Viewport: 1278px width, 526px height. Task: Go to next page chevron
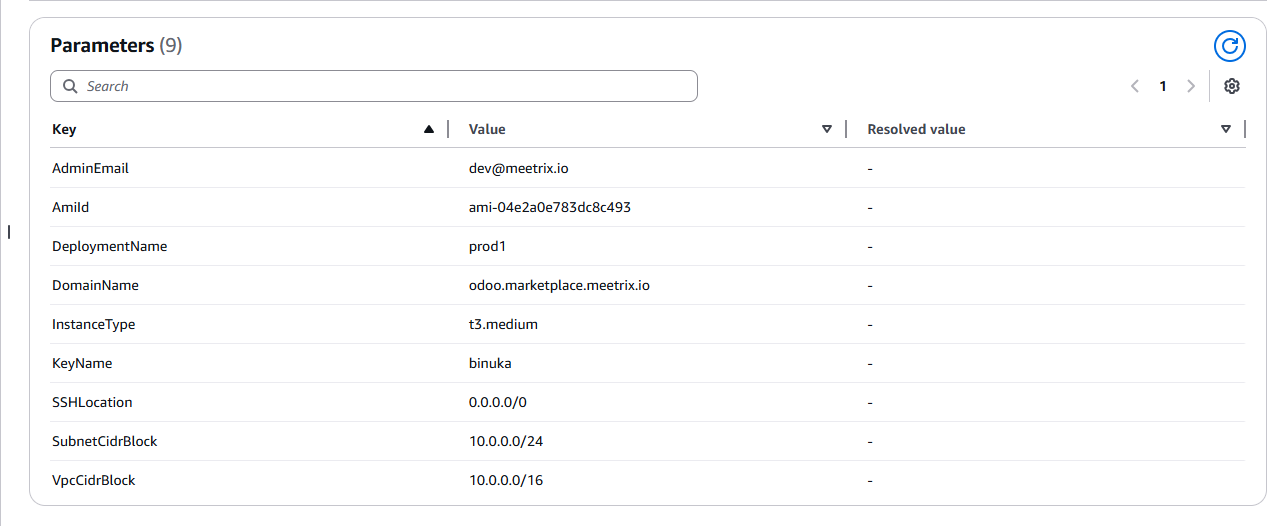1190,86
